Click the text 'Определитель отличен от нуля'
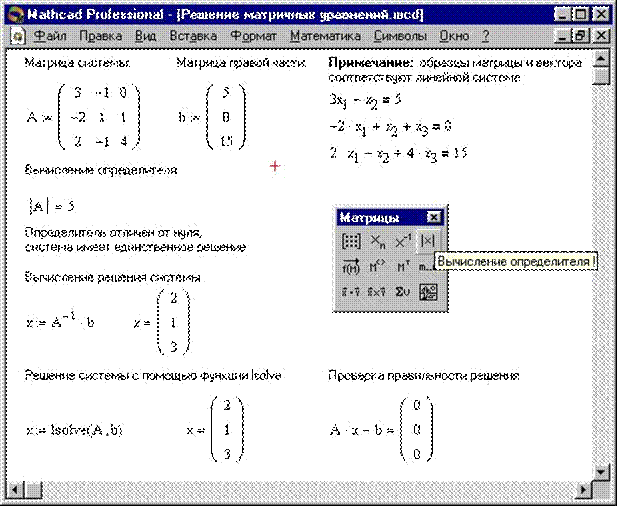The image size is (617, 506). pyautogui.click(x=113, y=233)
